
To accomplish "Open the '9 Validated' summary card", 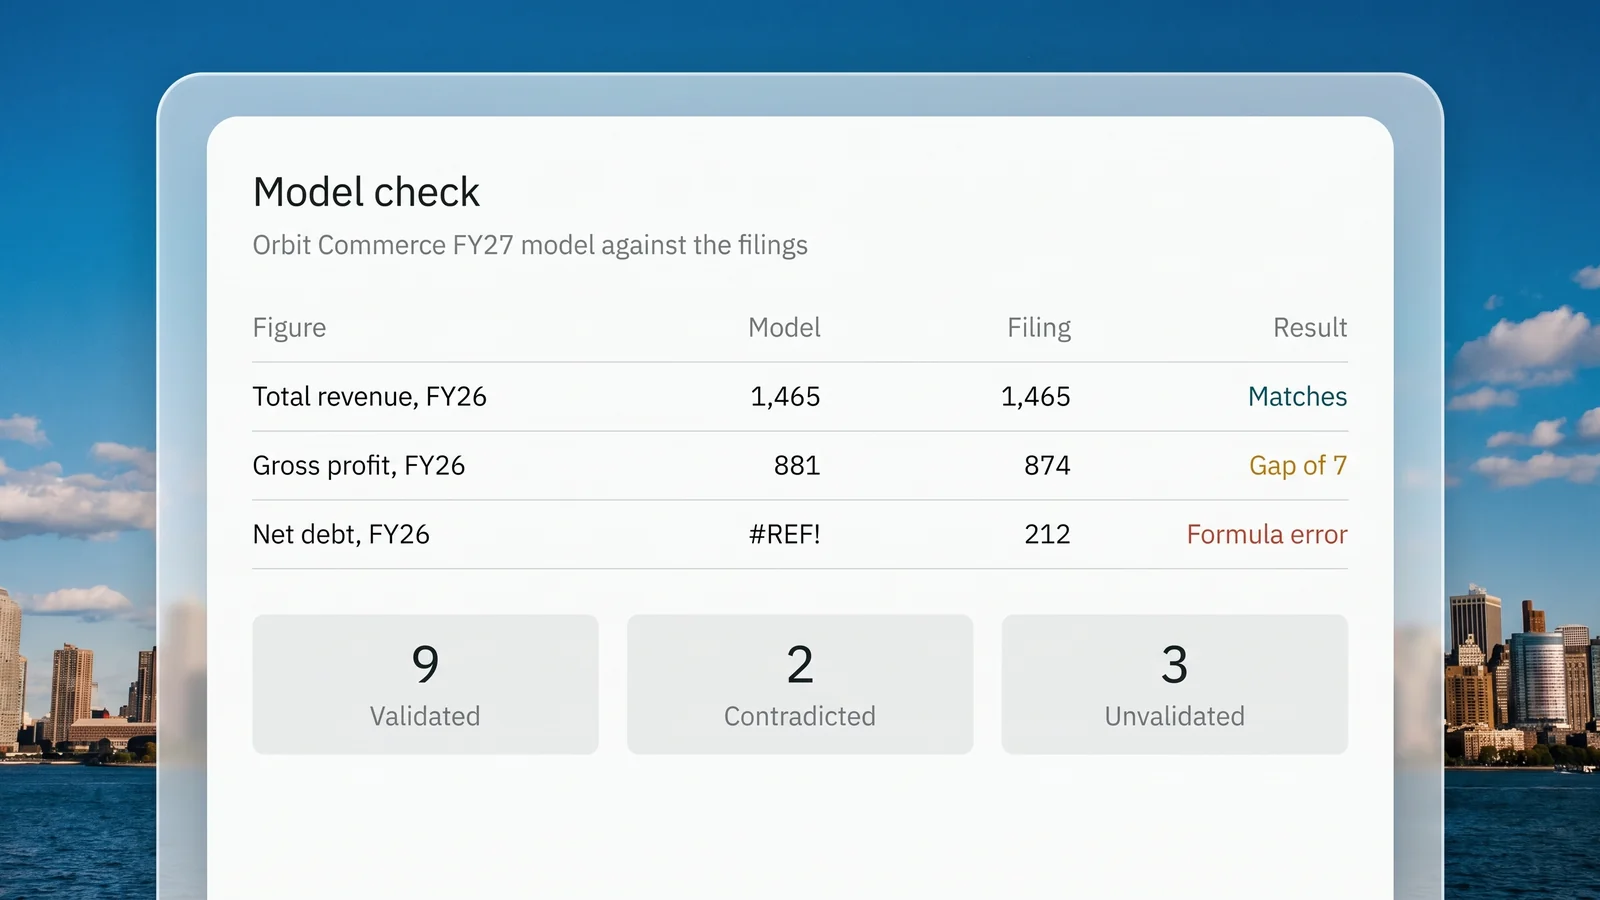I will [425, 684].
